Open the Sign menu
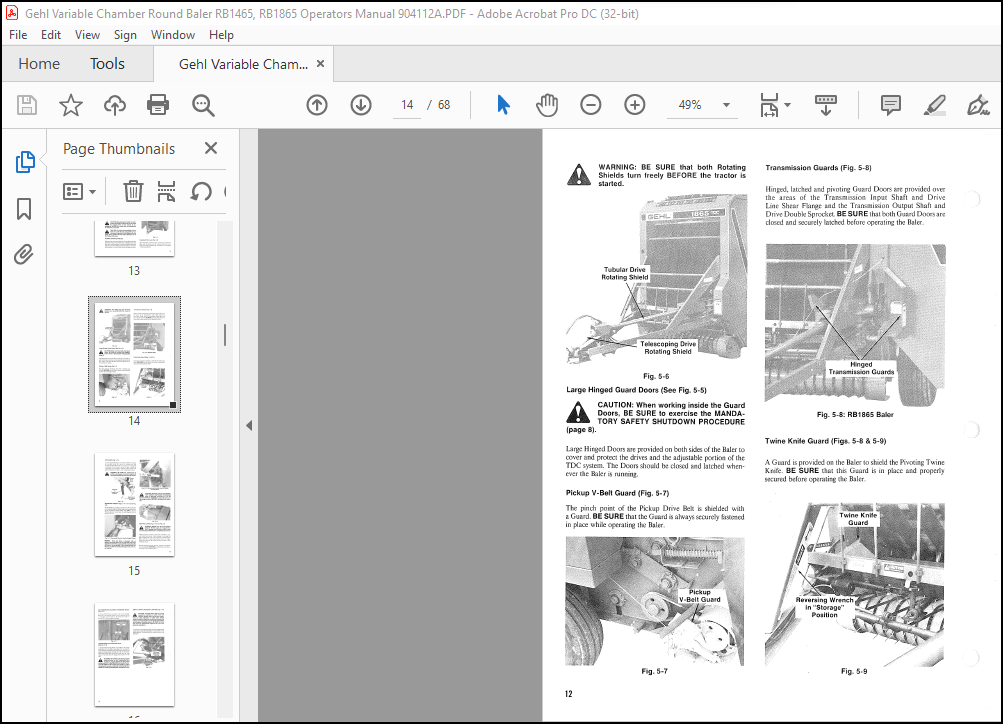1003x724 pixels. (x=125, y=35)
